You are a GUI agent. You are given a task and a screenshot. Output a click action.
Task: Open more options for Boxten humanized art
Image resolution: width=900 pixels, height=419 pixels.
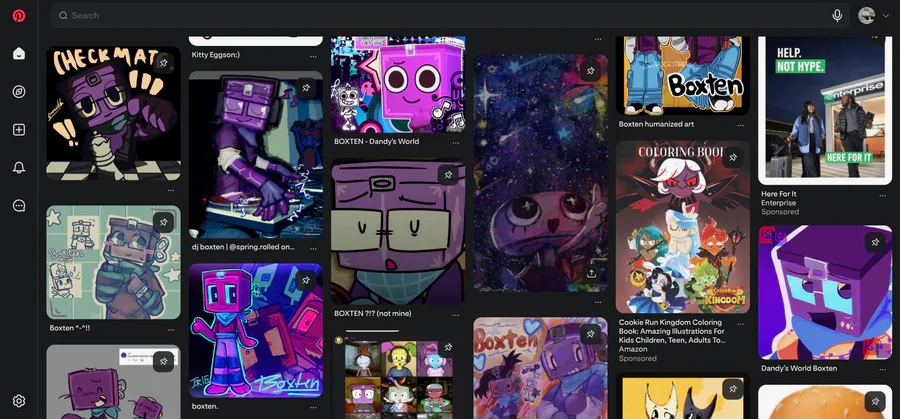(740, 126)
